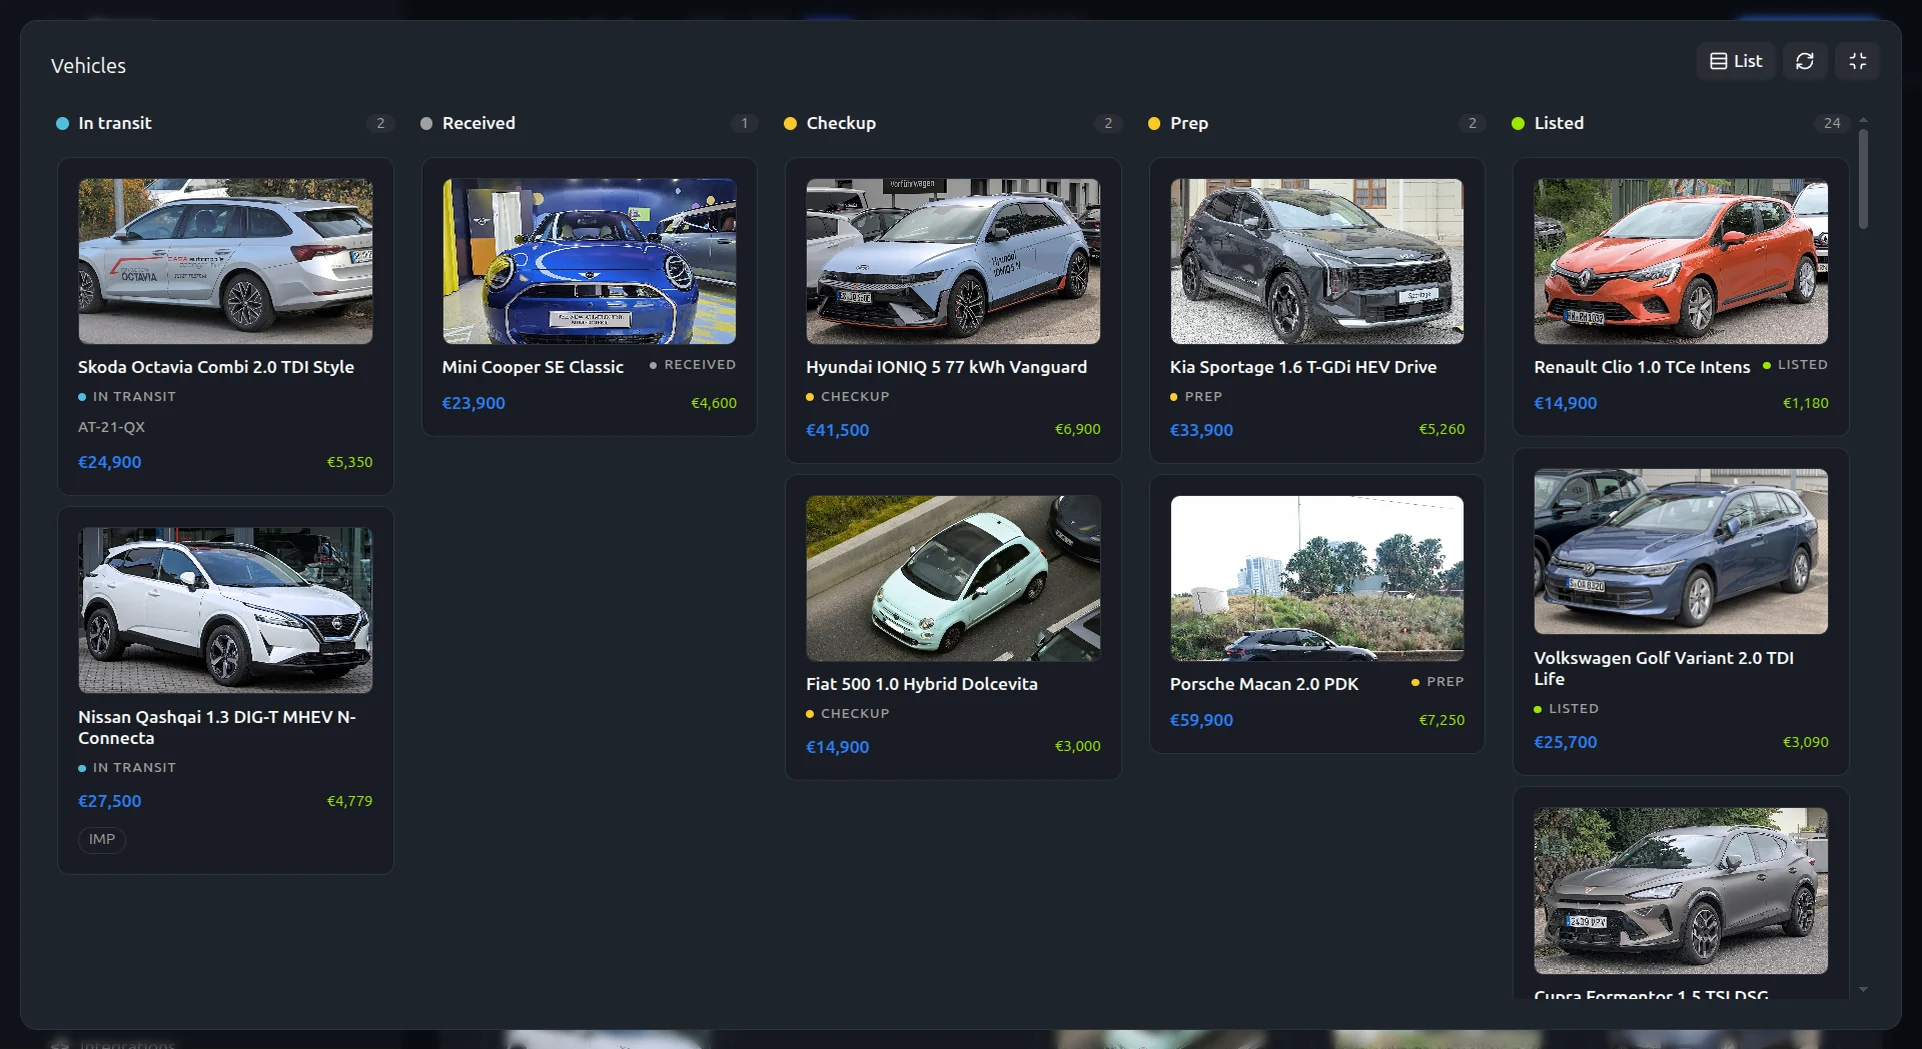Open the Fiat 500 photo
Viewport: 1922px width, 1049px height.
(954, 578)
